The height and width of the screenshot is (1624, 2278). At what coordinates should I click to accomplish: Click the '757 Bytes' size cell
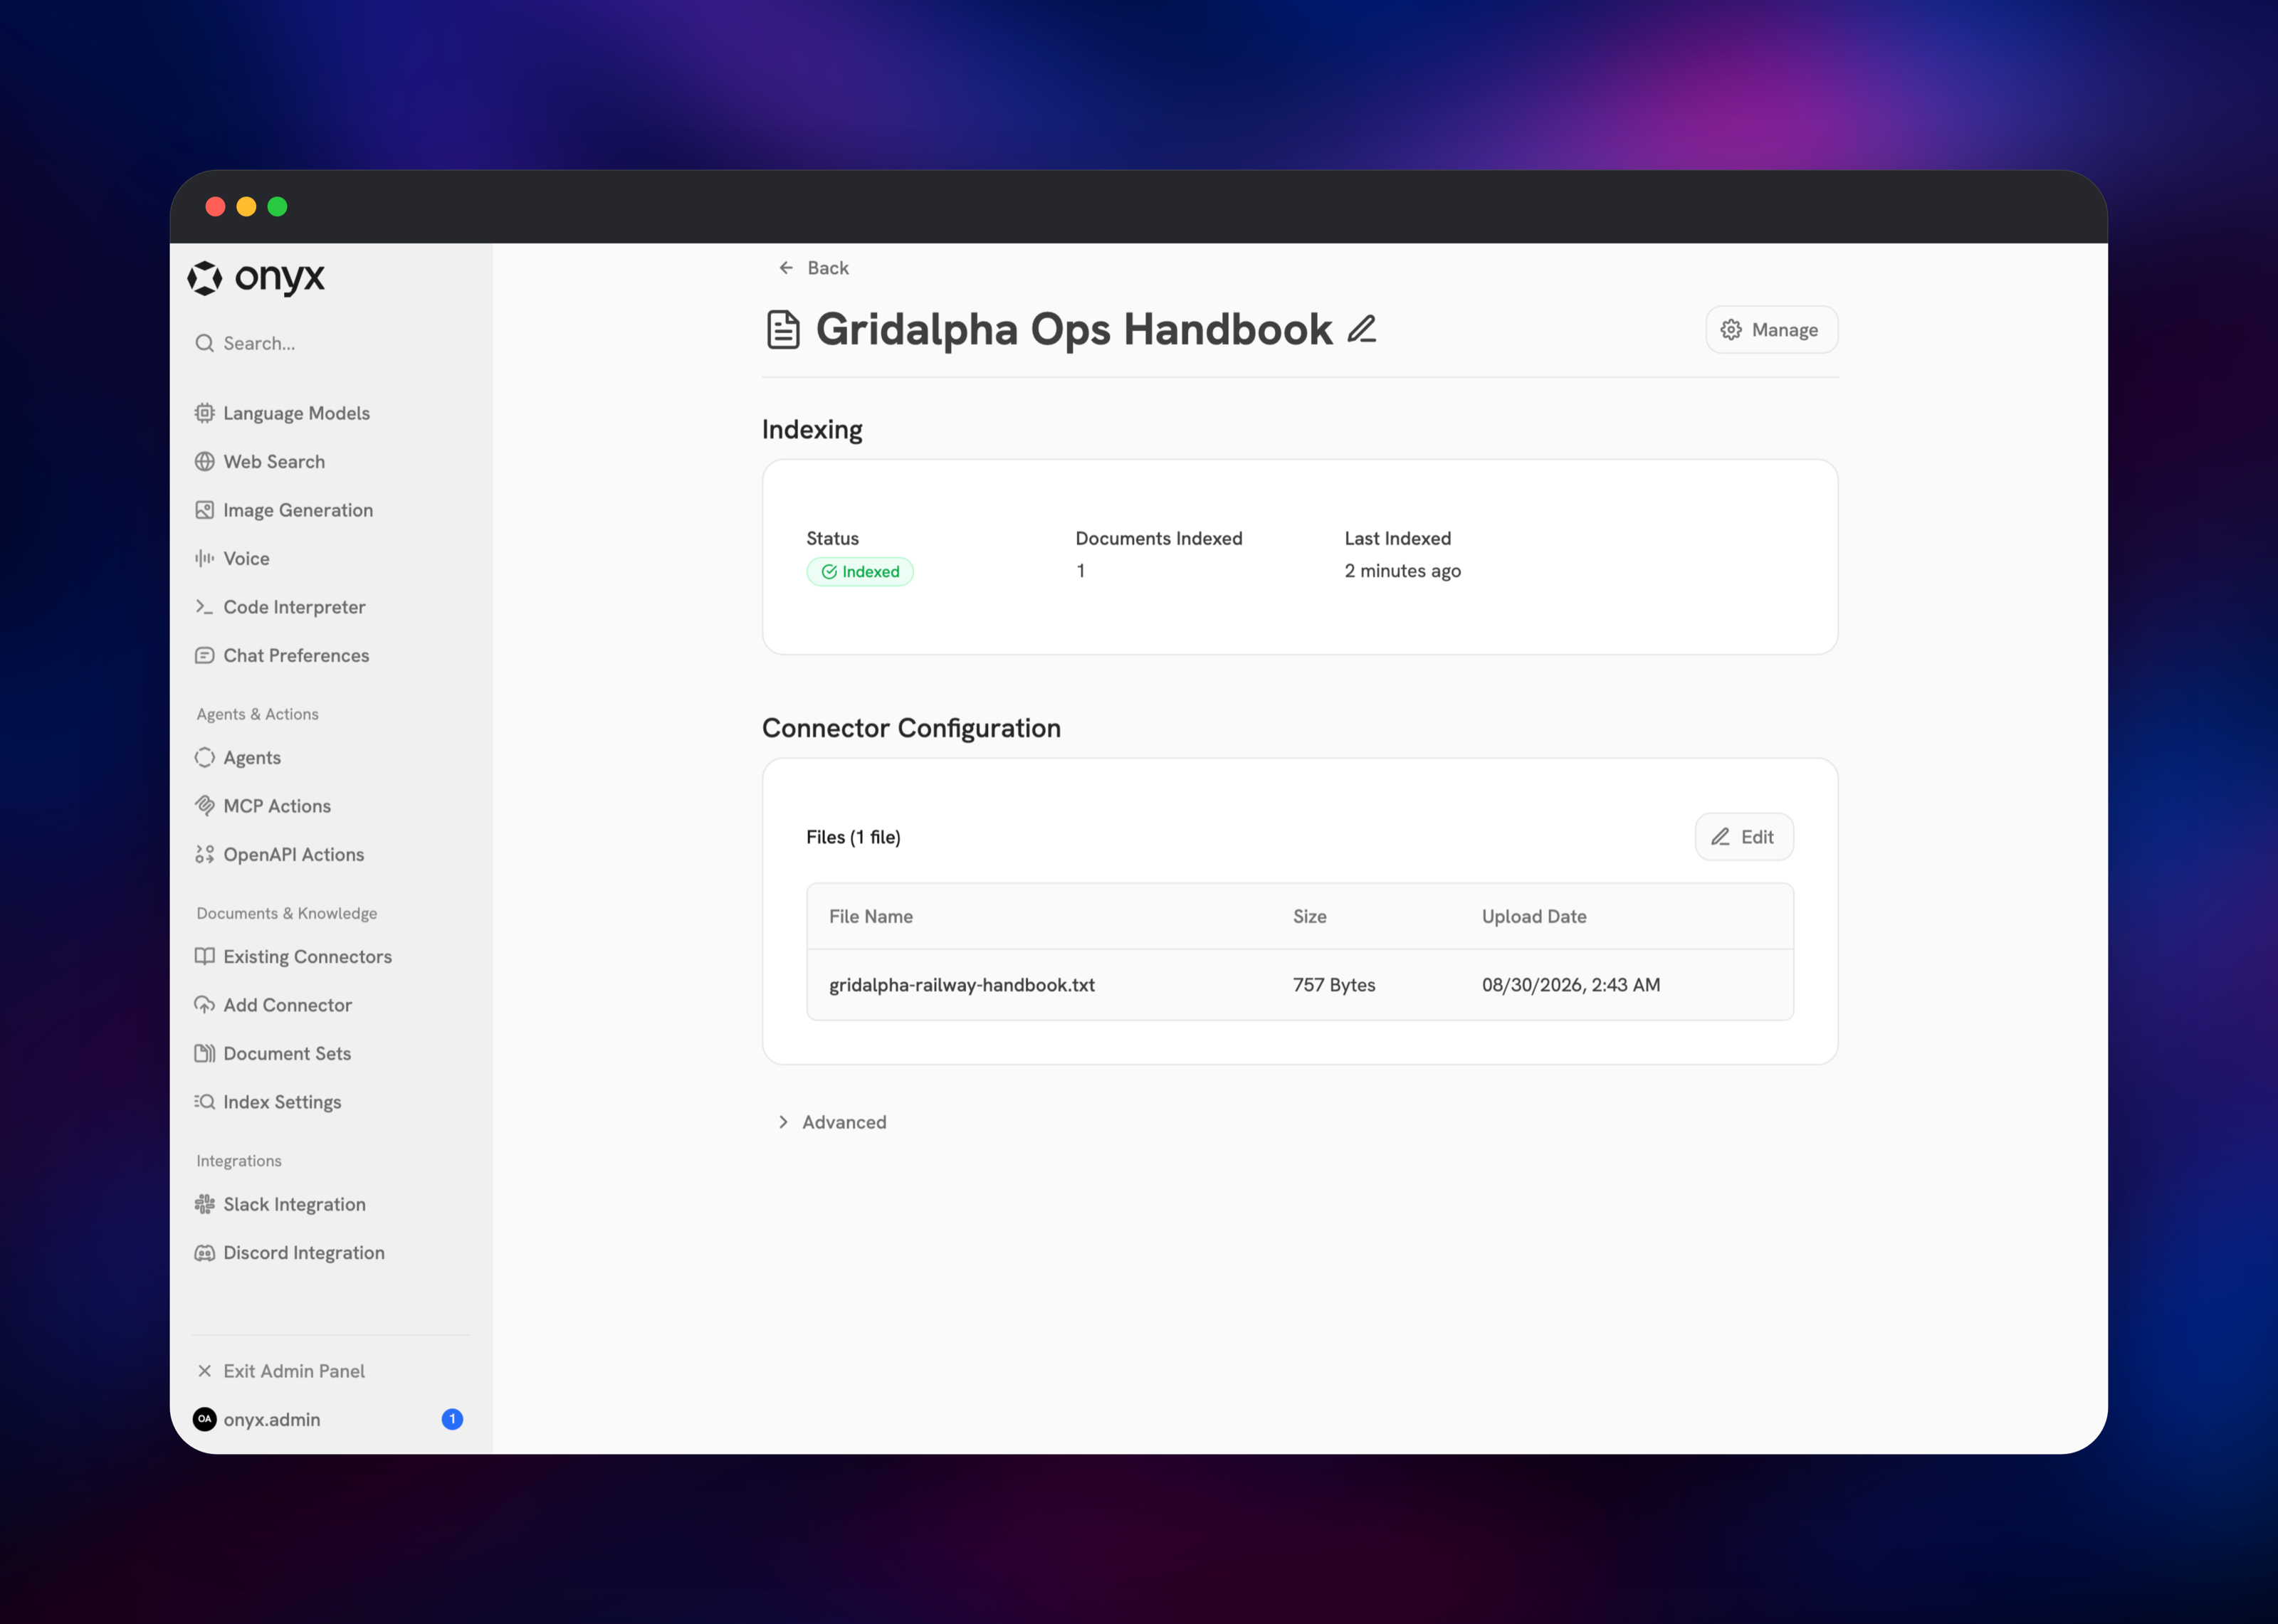(1334, 985)
